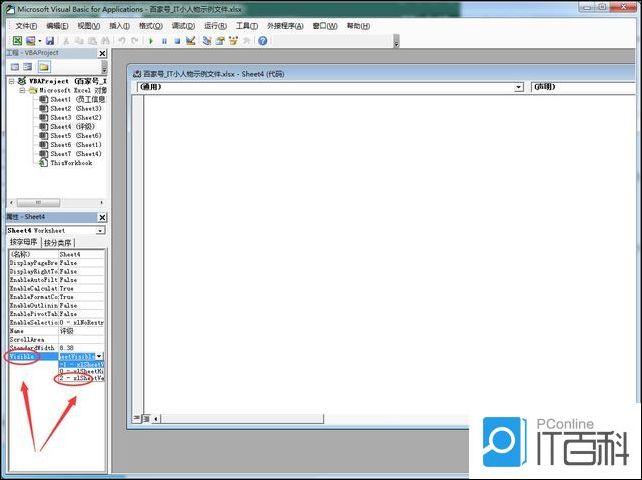Click the Copy toolbar icon

coord(79,41)
